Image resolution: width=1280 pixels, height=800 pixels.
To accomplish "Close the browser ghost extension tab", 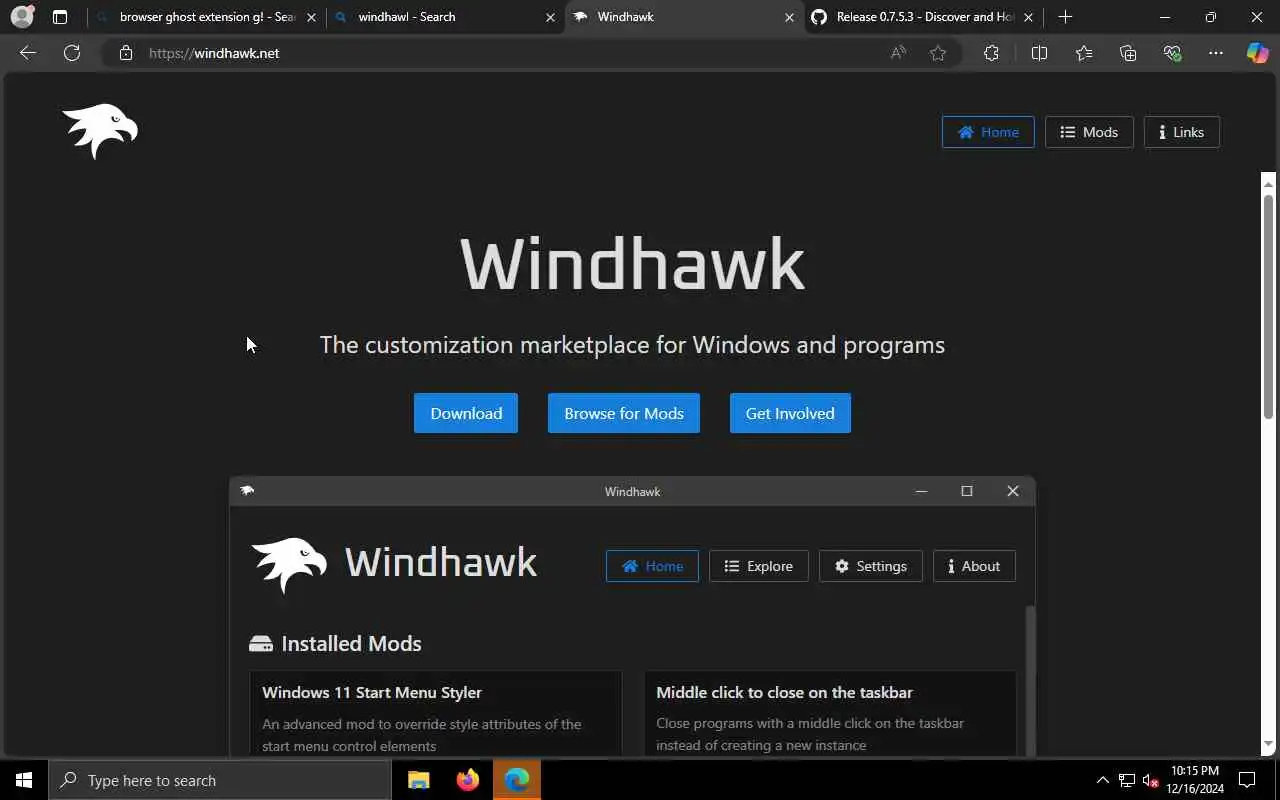I will click(310, 17).
